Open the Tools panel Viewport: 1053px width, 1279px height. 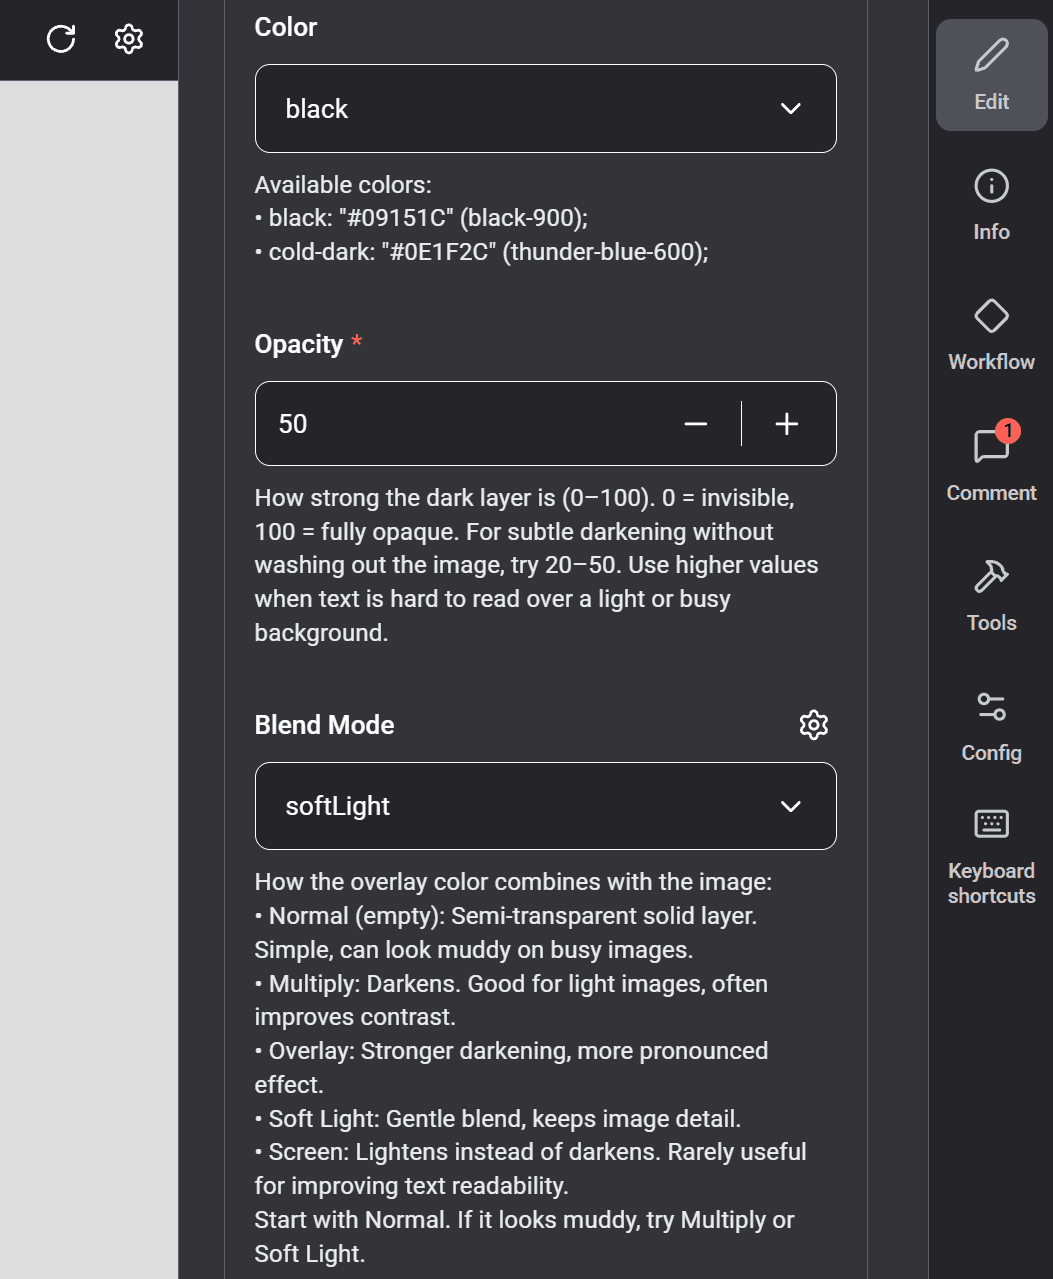click(x=991, y=596)
